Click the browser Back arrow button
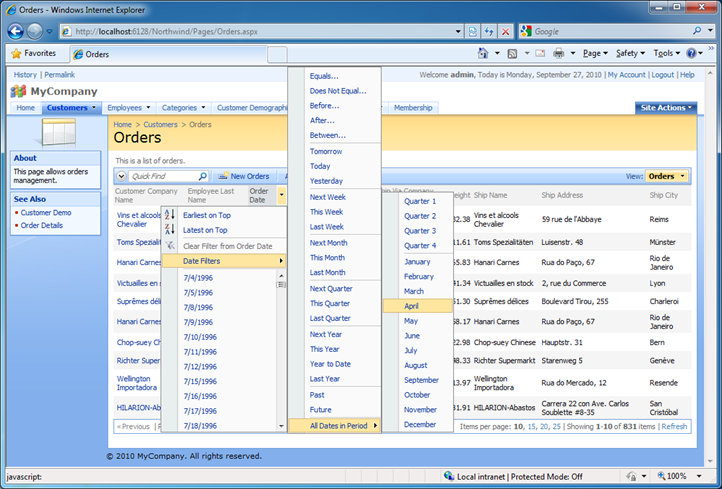Screen dimensions: 722x489 tap(17, 31)
